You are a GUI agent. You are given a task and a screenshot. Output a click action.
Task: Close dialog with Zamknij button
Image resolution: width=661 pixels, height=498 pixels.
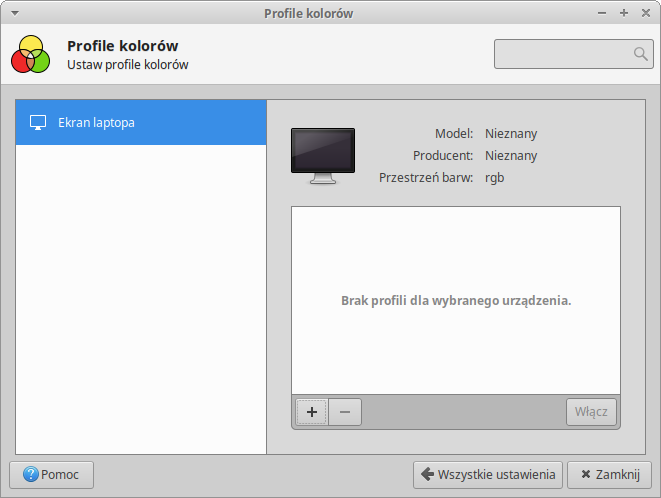(x=610, y=475)
